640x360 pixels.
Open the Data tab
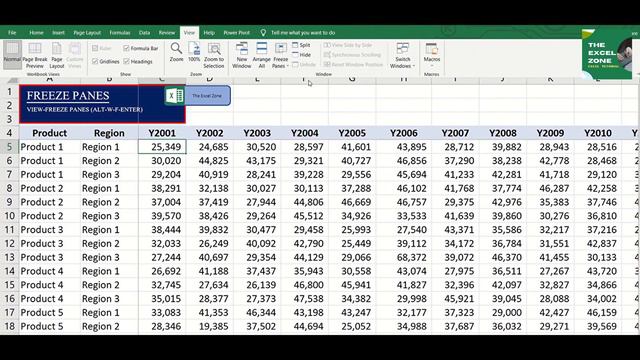pos(144,33)
